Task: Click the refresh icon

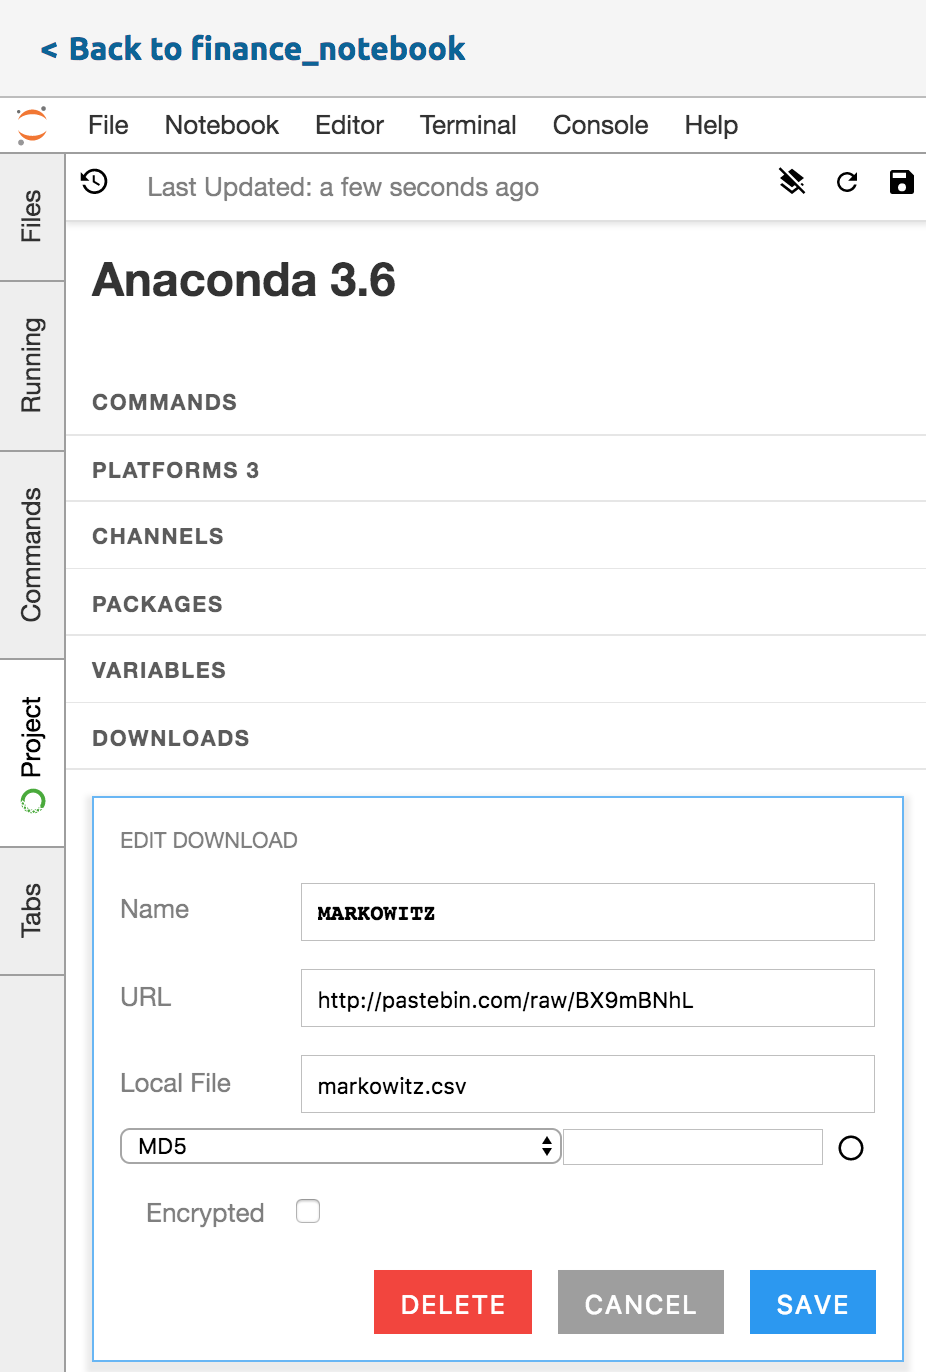Action: tap(847, 182)
